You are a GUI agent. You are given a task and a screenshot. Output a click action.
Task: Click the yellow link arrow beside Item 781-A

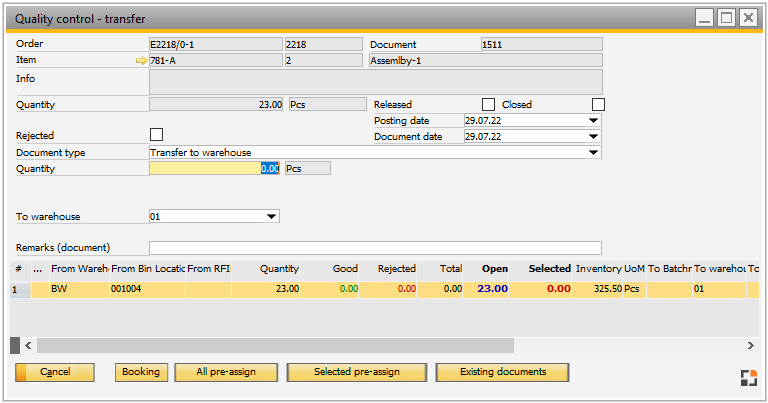pos(141,61)
